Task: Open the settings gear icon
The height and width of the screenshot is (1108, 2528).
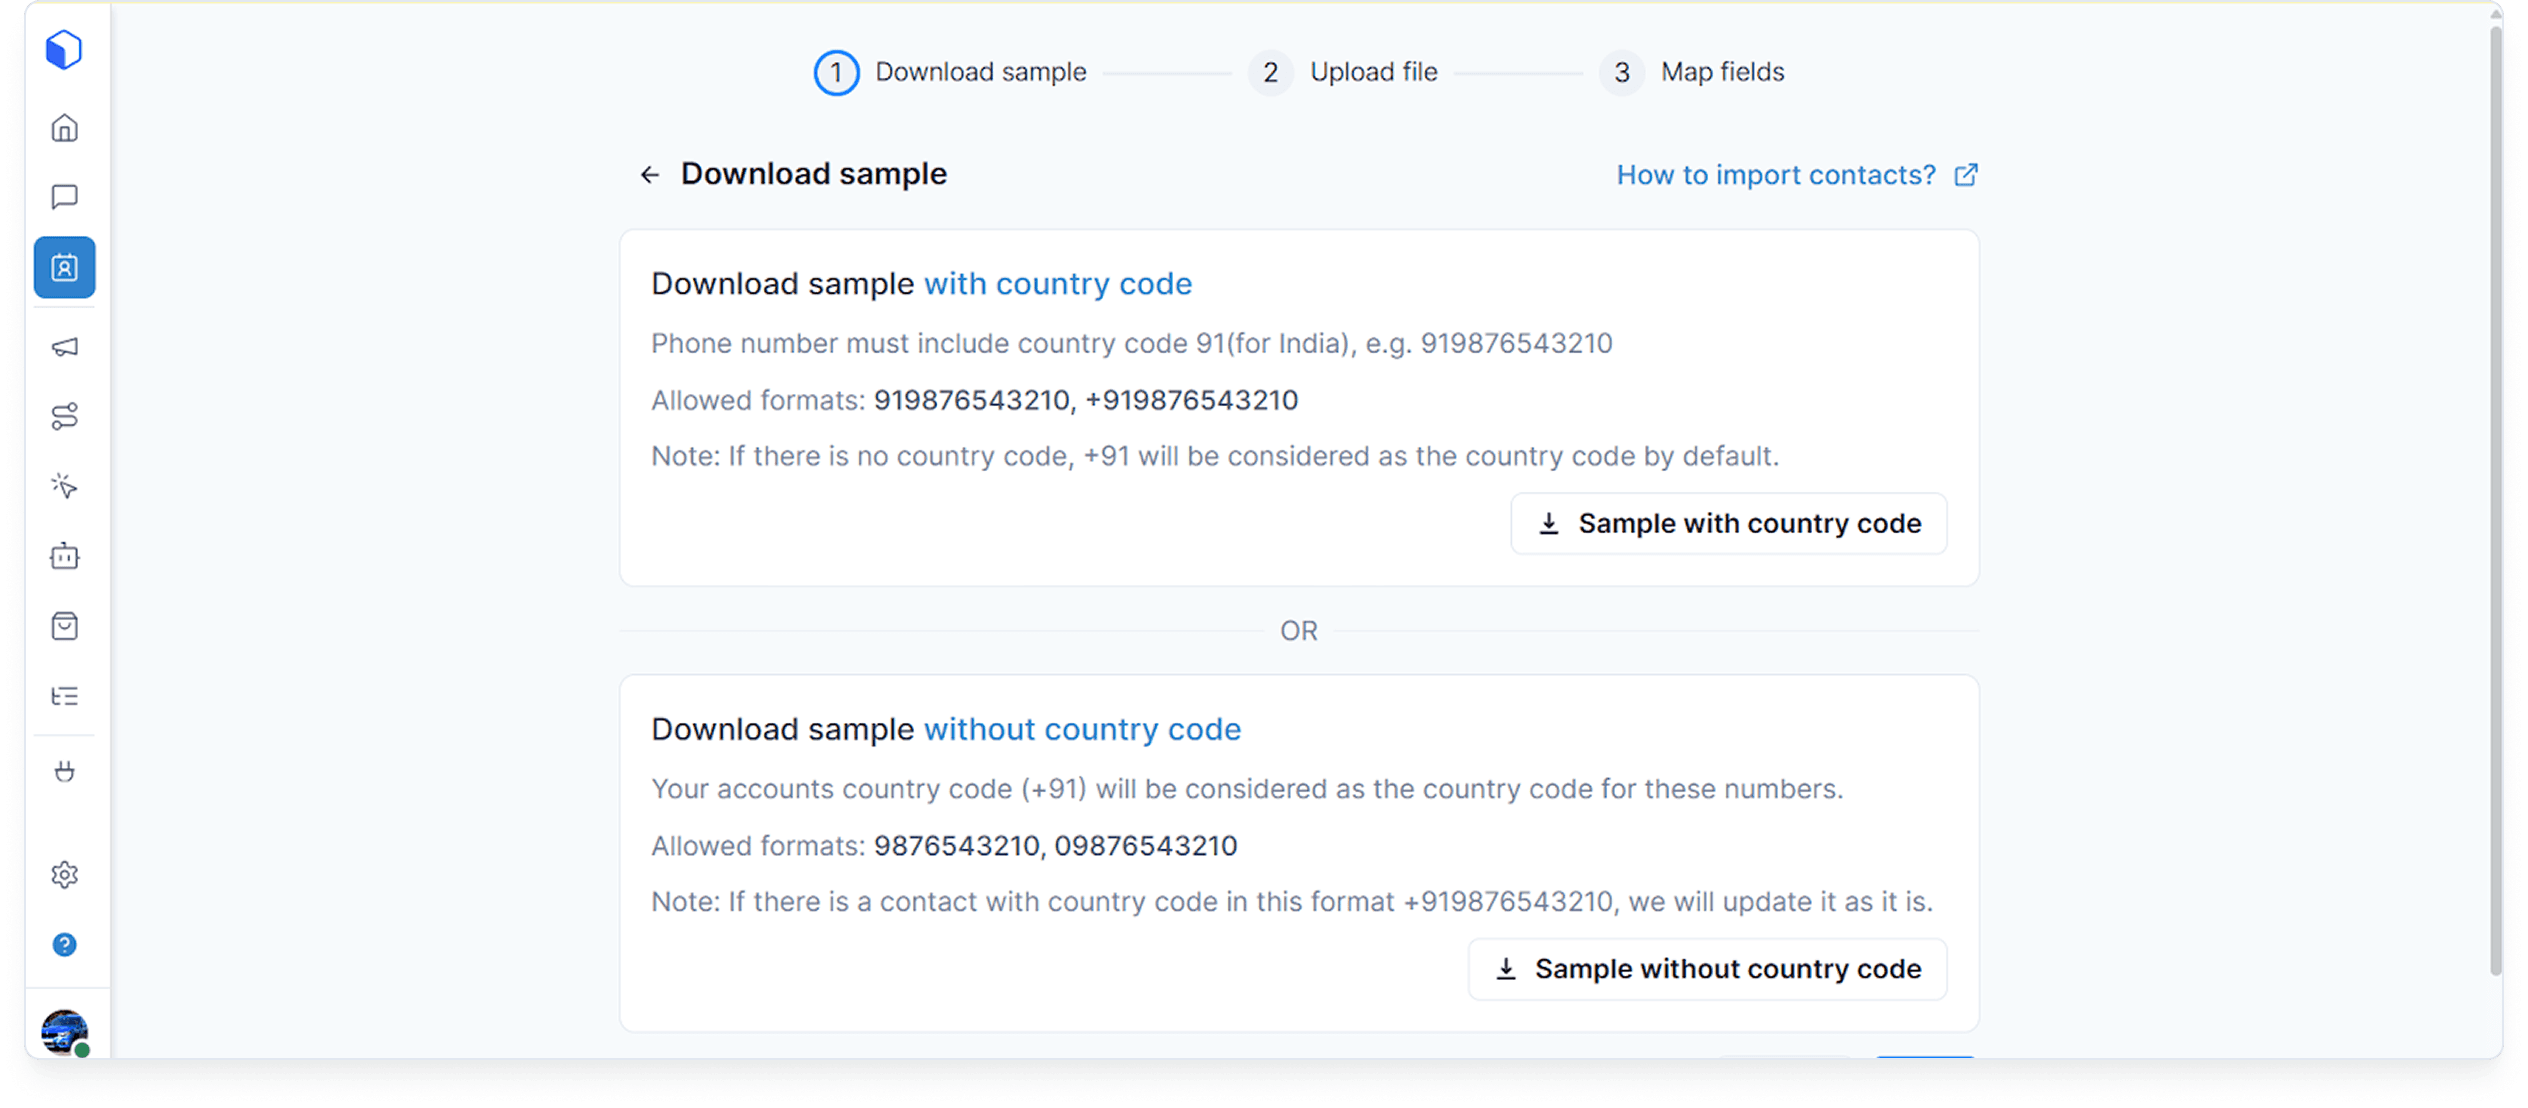Action: (64, 875)
